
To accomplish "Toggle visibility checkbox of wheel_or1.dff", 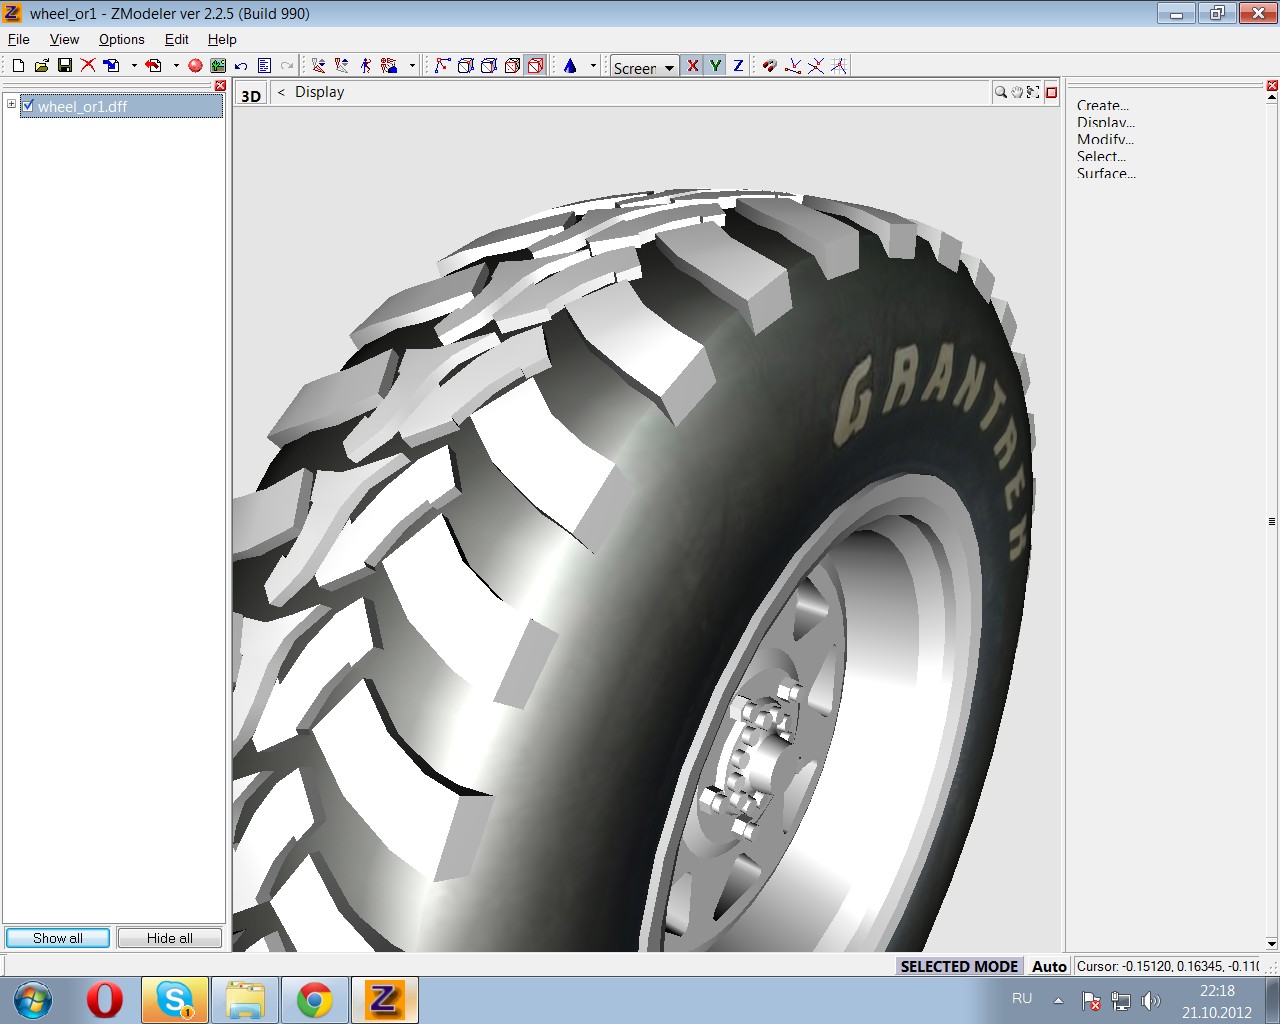I will tap(28, 105).
